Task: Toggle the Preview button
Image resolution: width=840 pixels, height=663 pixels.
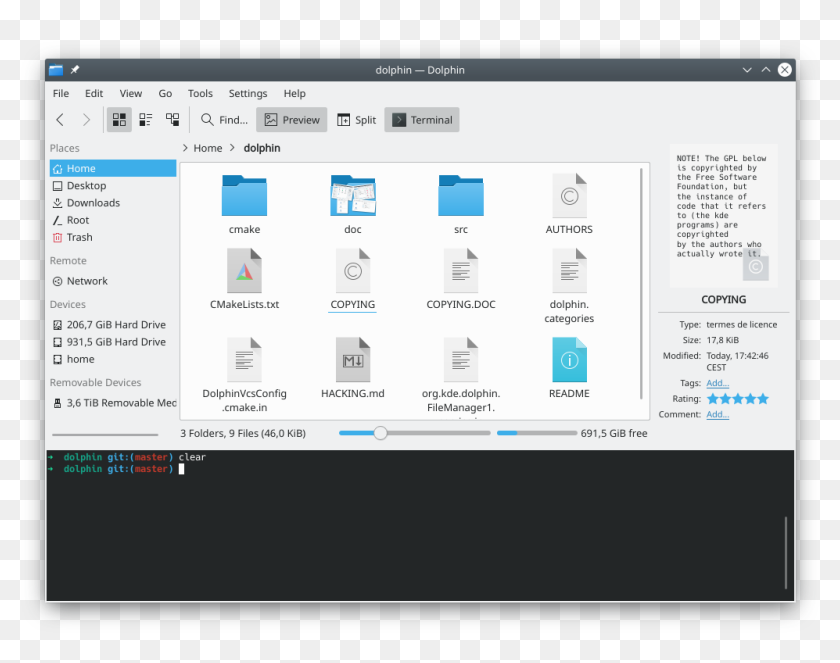Action: point(291,119)
